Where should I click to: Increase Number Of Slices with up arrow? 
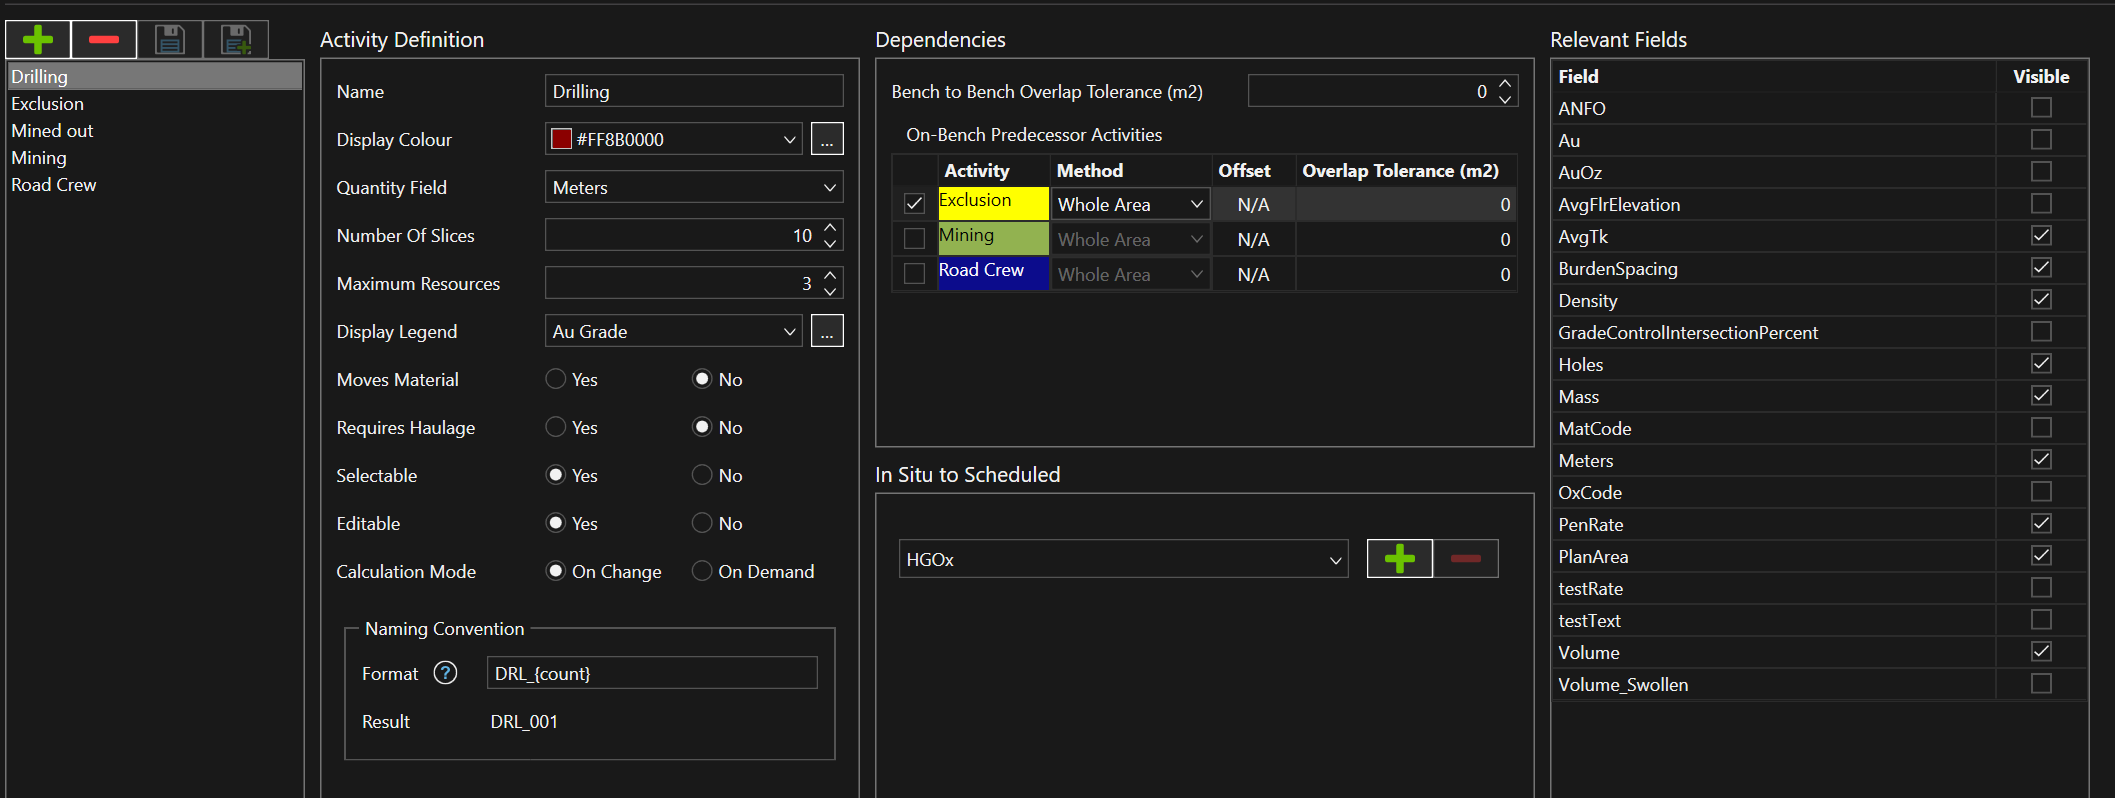pos(830,228)
